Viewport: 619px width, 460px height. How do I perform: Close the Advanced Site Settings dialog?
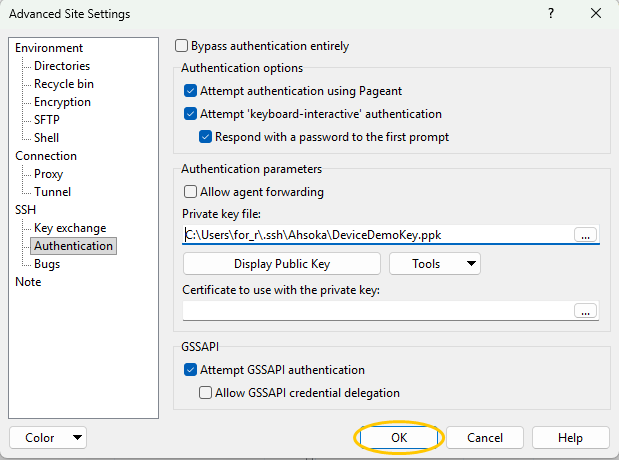tap(596, 13)
